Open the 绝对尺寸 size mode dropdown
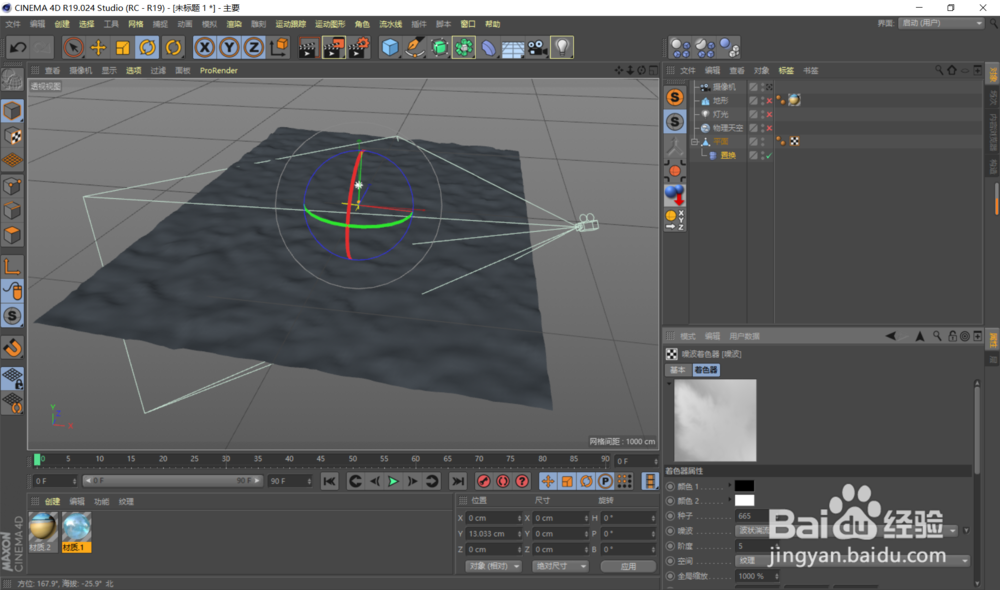This screenshot has height=590, width=1000. 559,566
